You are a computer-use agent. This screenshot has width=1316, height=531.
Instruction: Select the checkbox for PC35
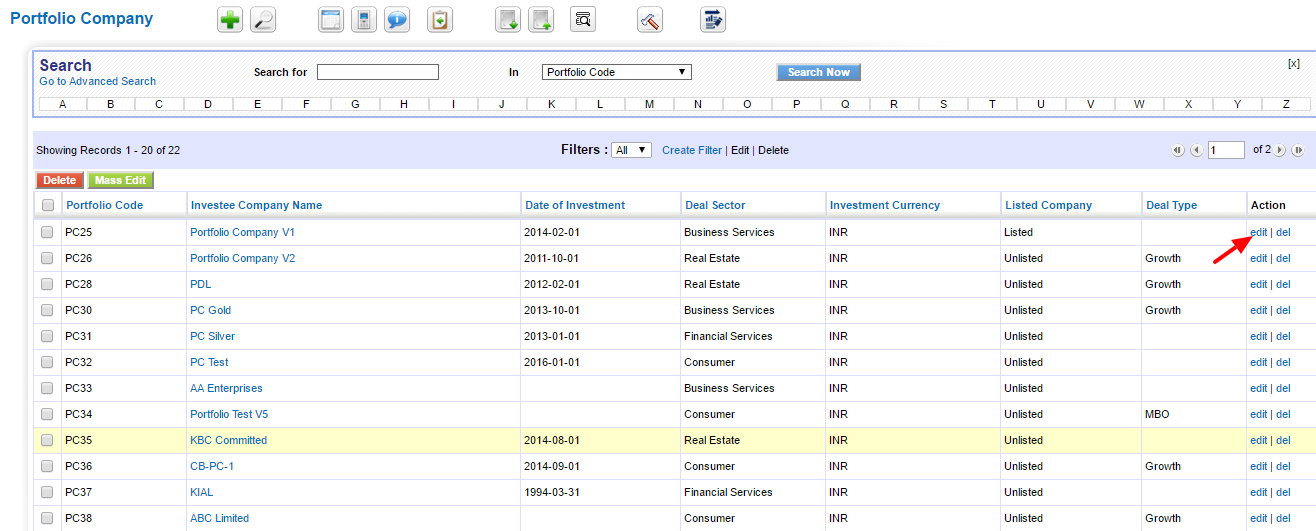47,440
